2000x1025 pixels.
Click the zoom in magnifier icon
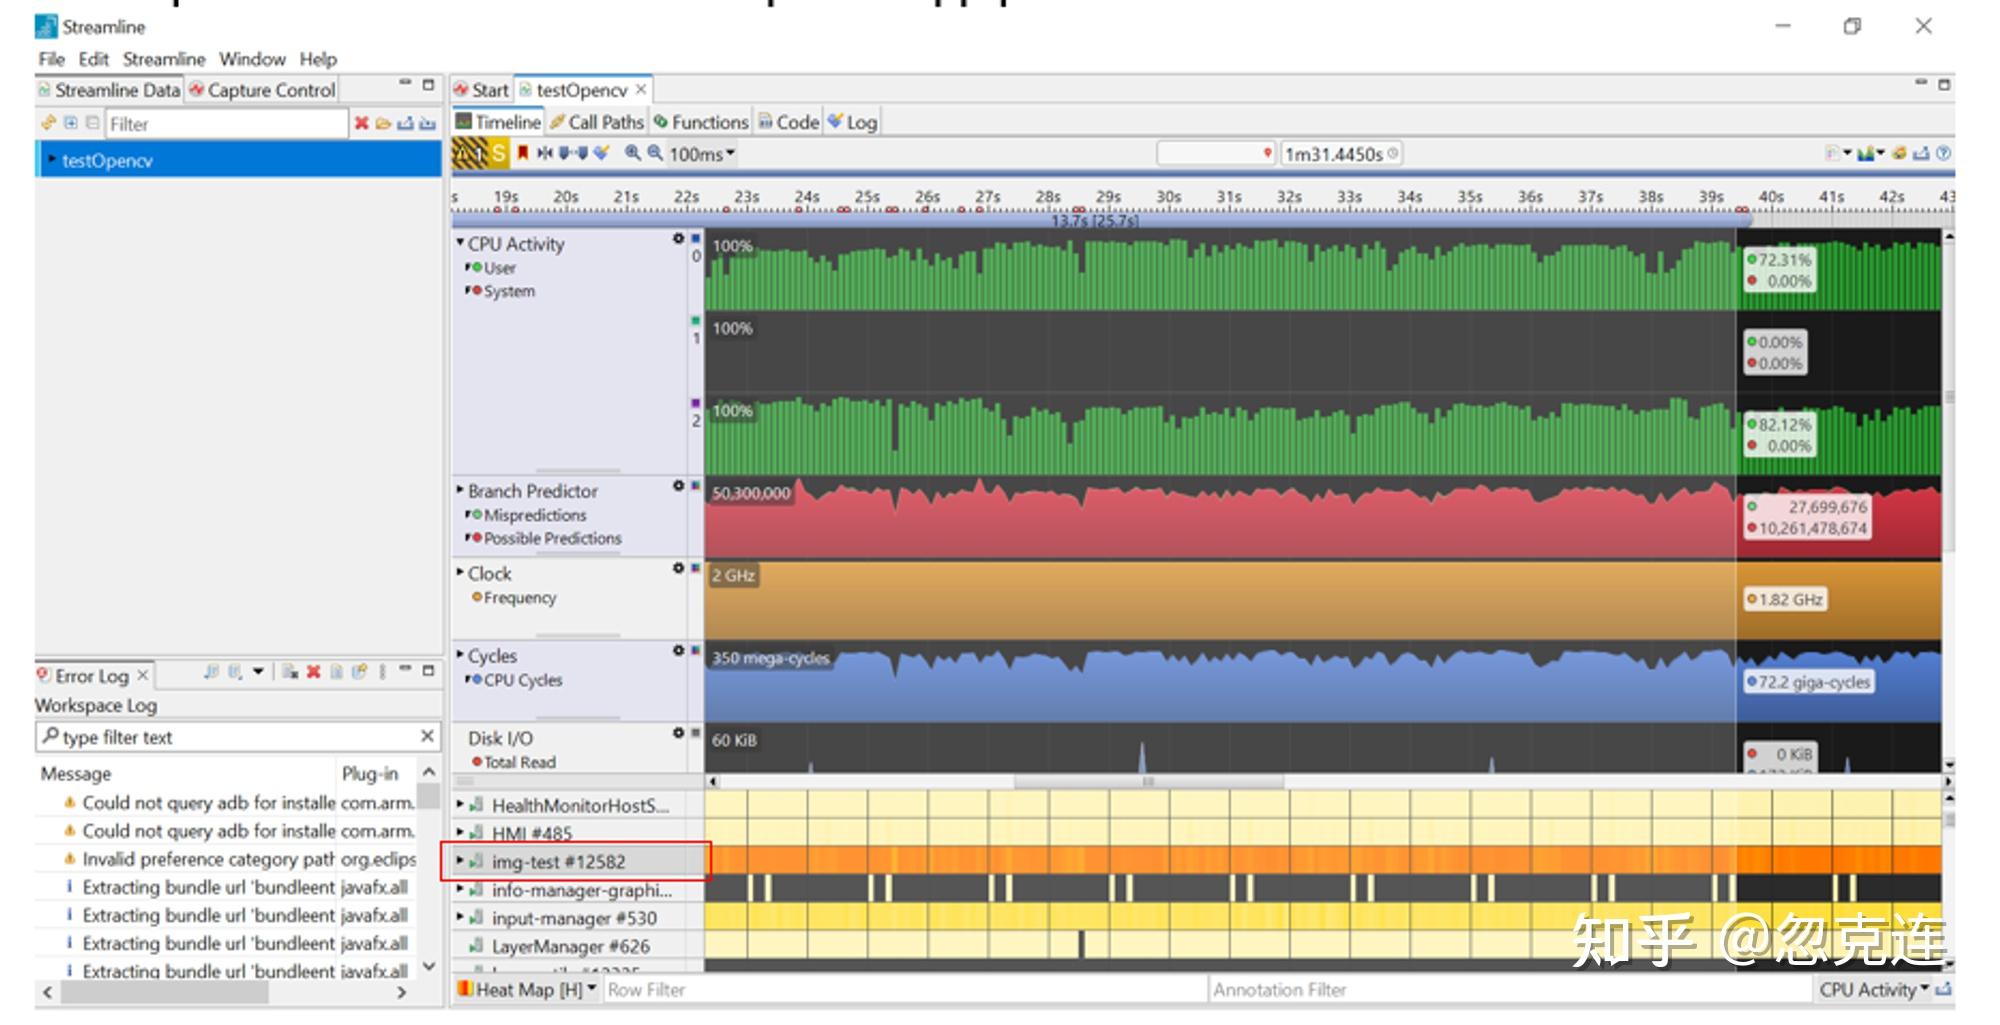[x=632, y=153]
